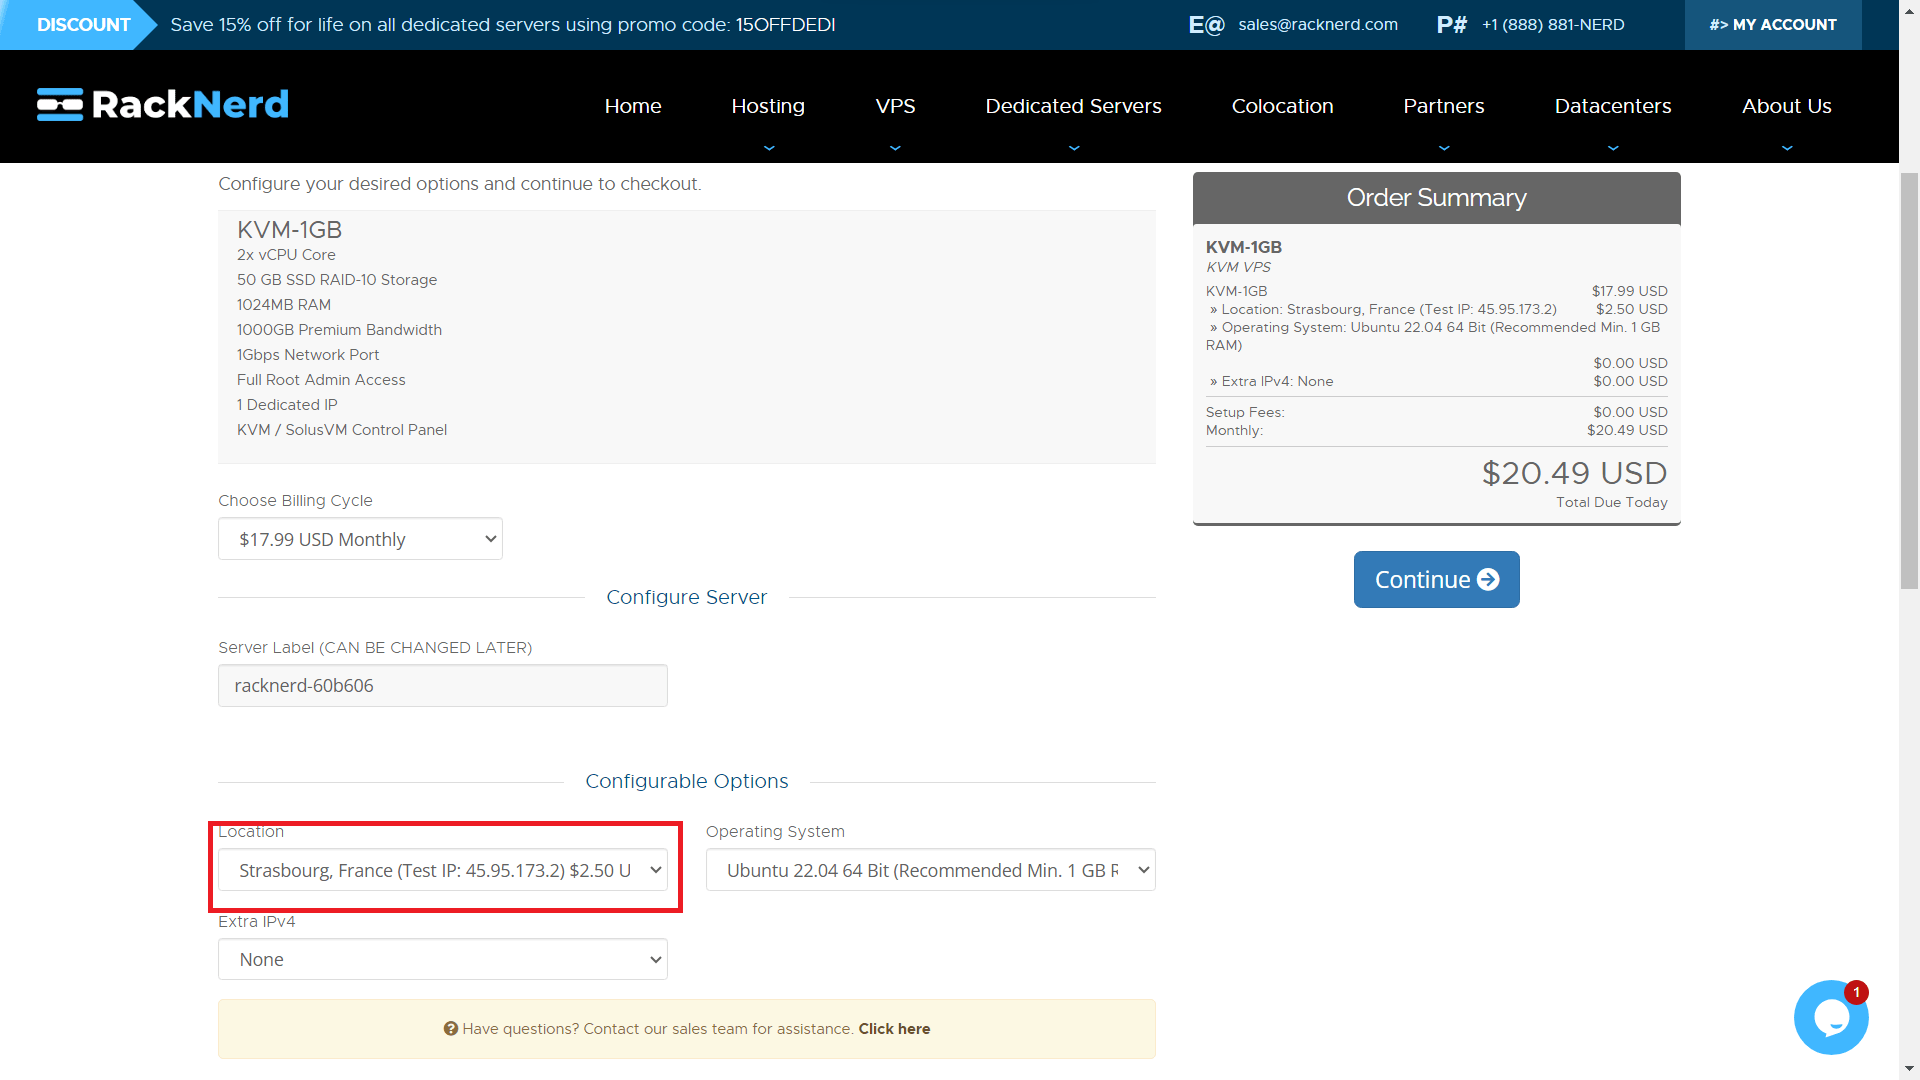The image size is (1920, 1080).
Task: Open the Dedicated Servers menu
Action: pyautogui.click(x=1074, y=106)
